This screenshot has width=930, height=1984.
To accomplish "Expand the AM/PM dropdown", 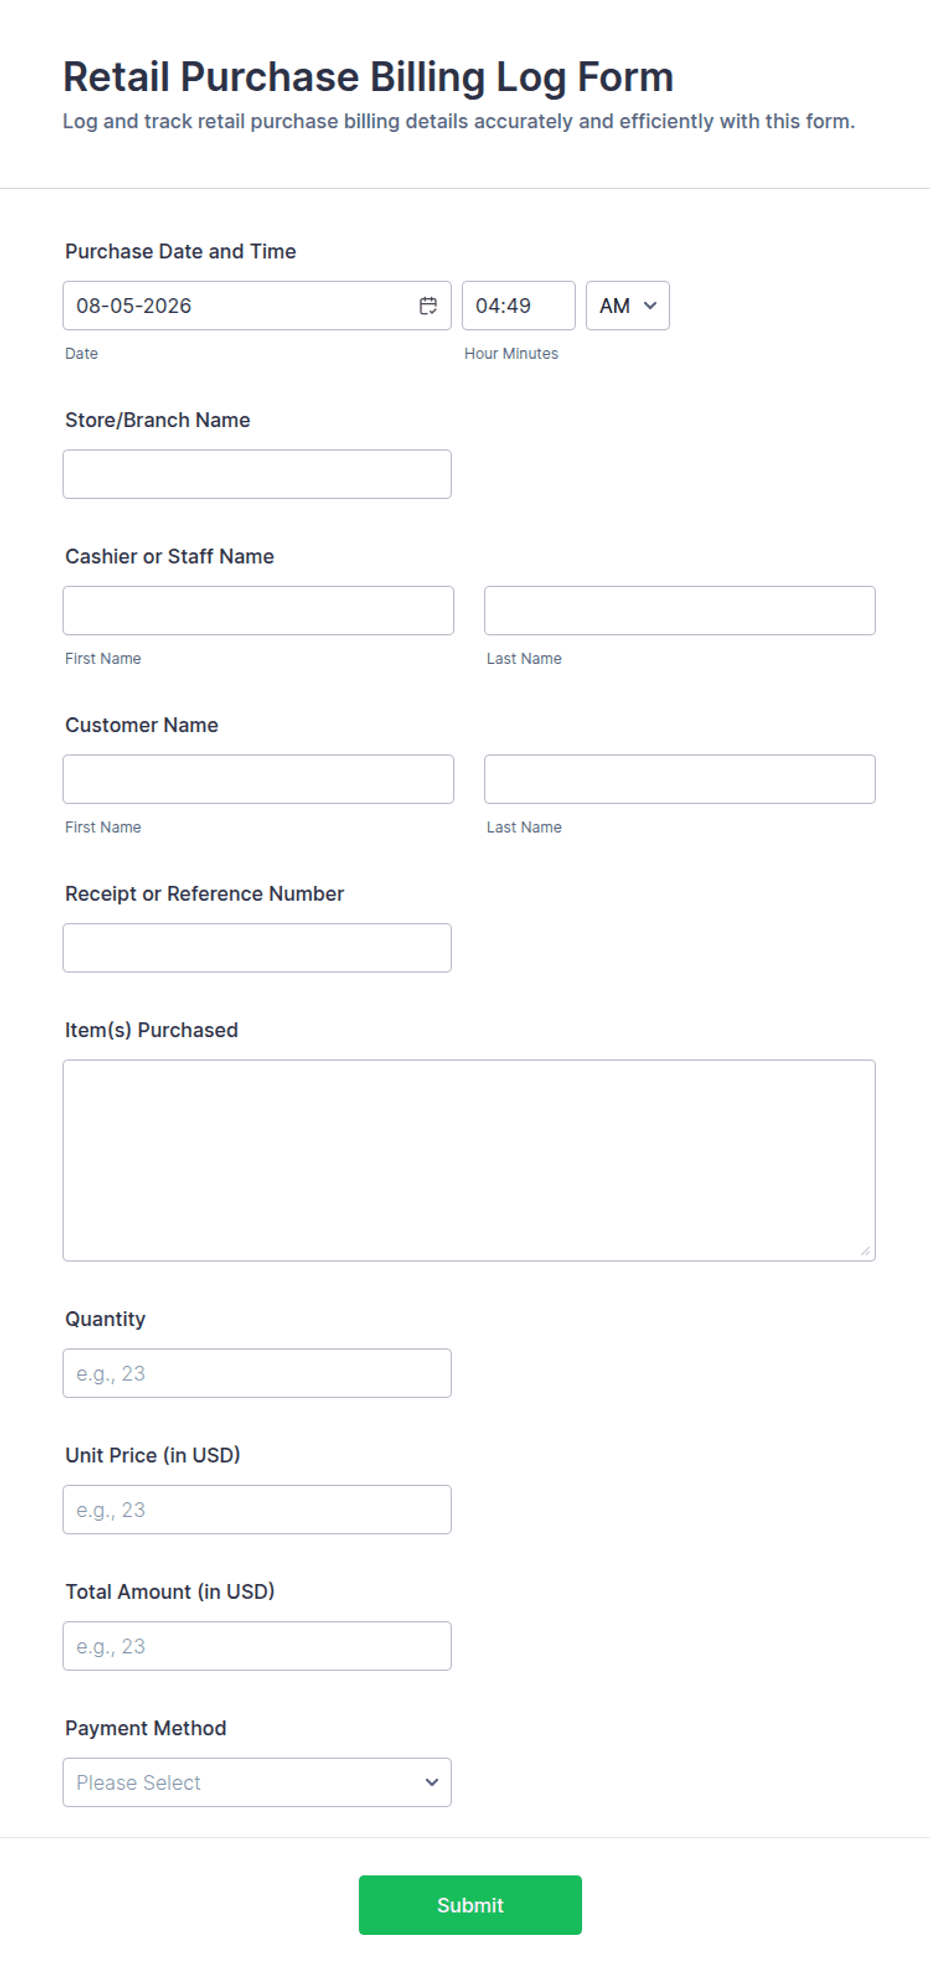I will [x=627, y=306].
